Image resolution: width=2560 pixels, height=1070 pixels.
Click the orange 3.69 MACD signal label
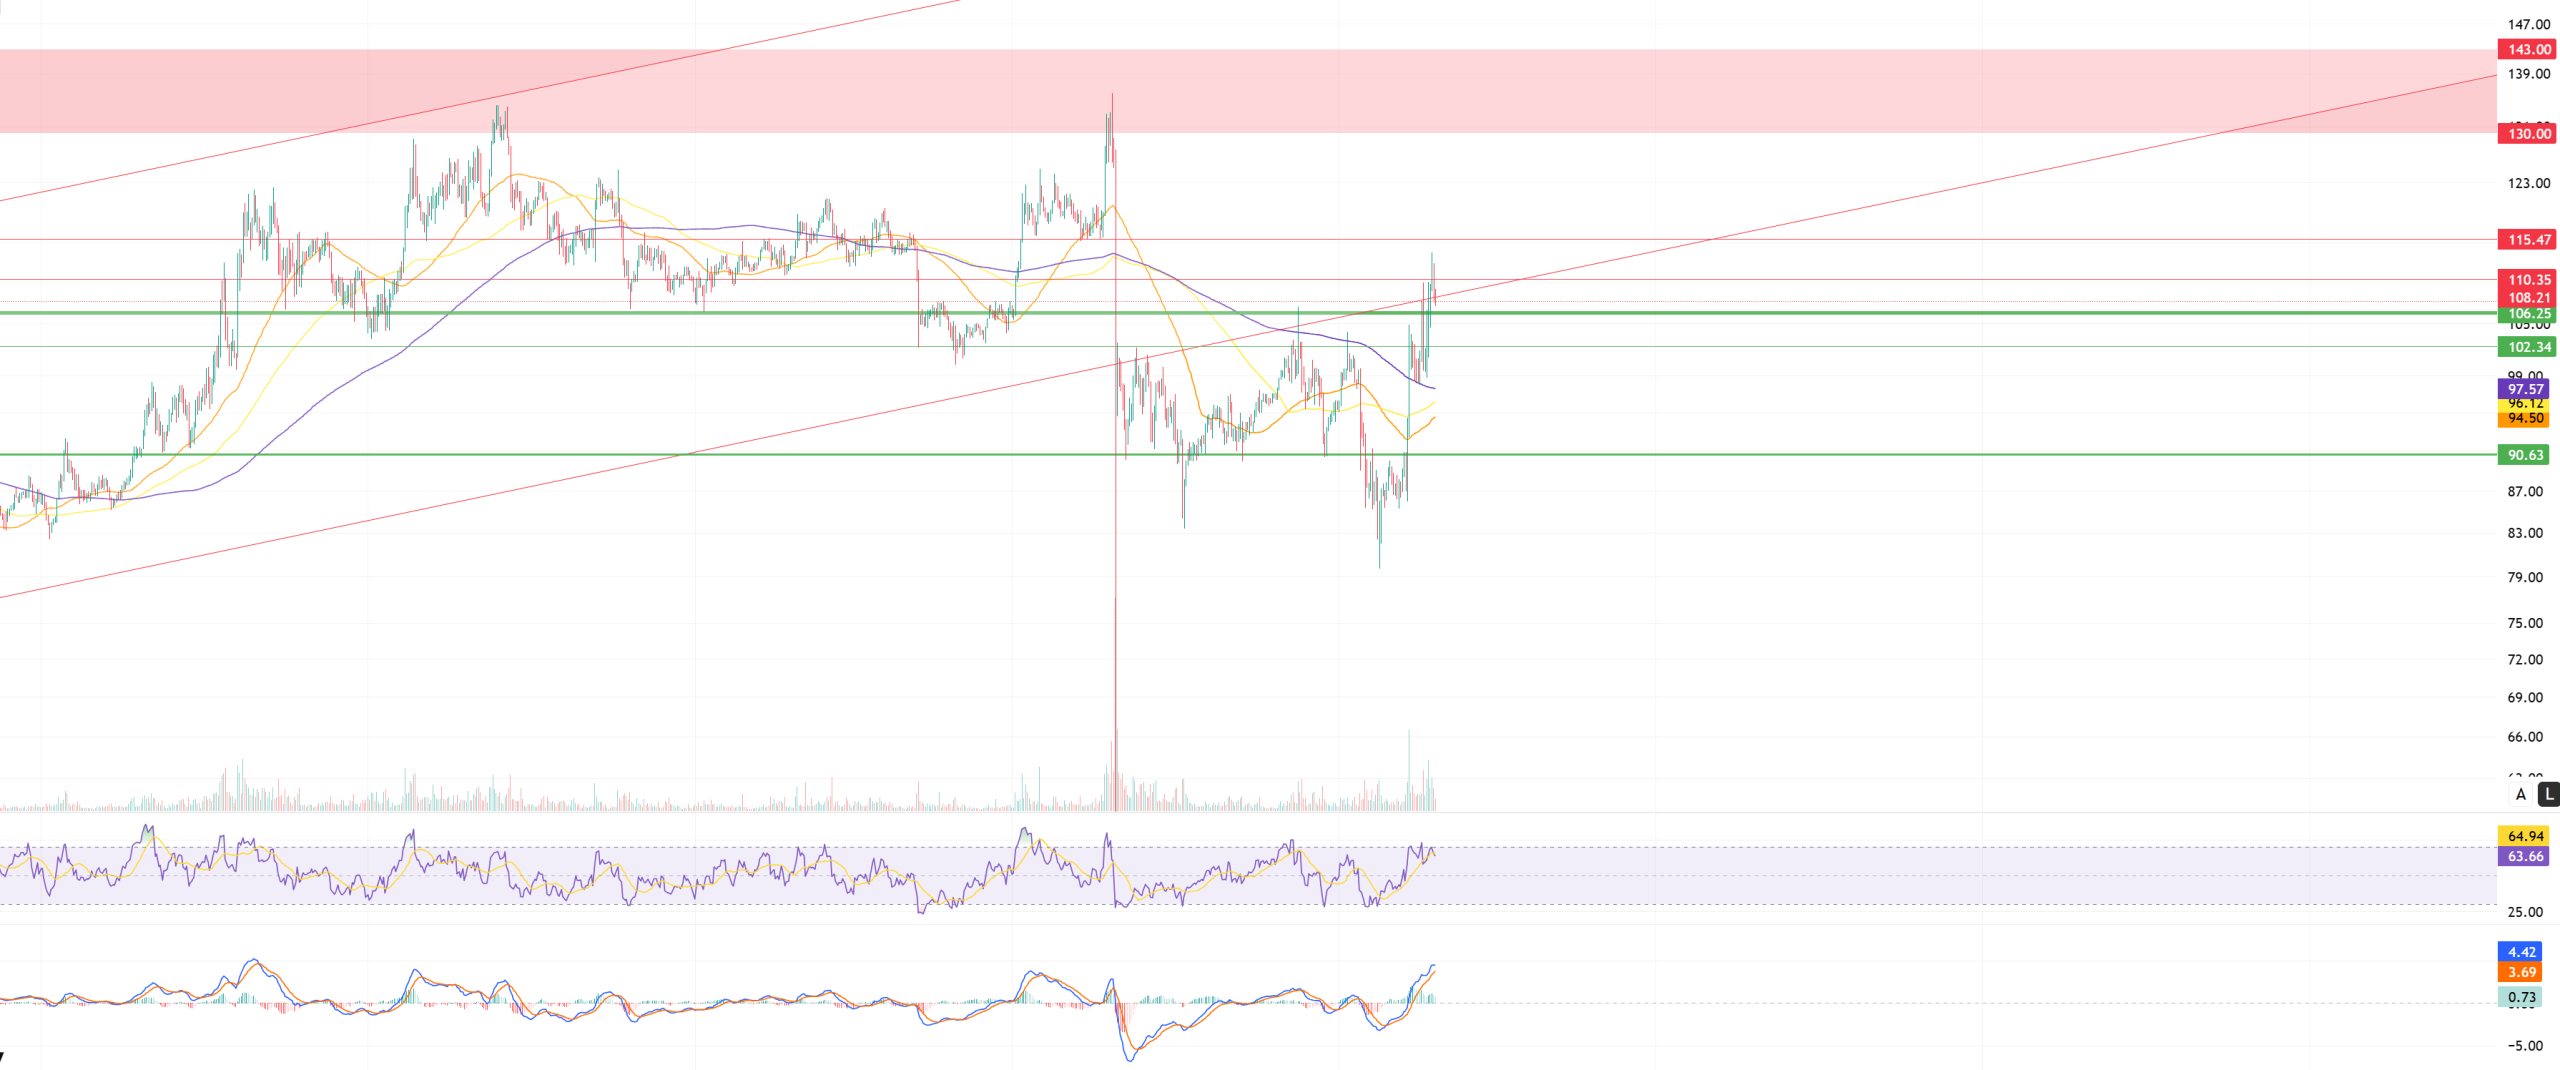pos(2521,972)
